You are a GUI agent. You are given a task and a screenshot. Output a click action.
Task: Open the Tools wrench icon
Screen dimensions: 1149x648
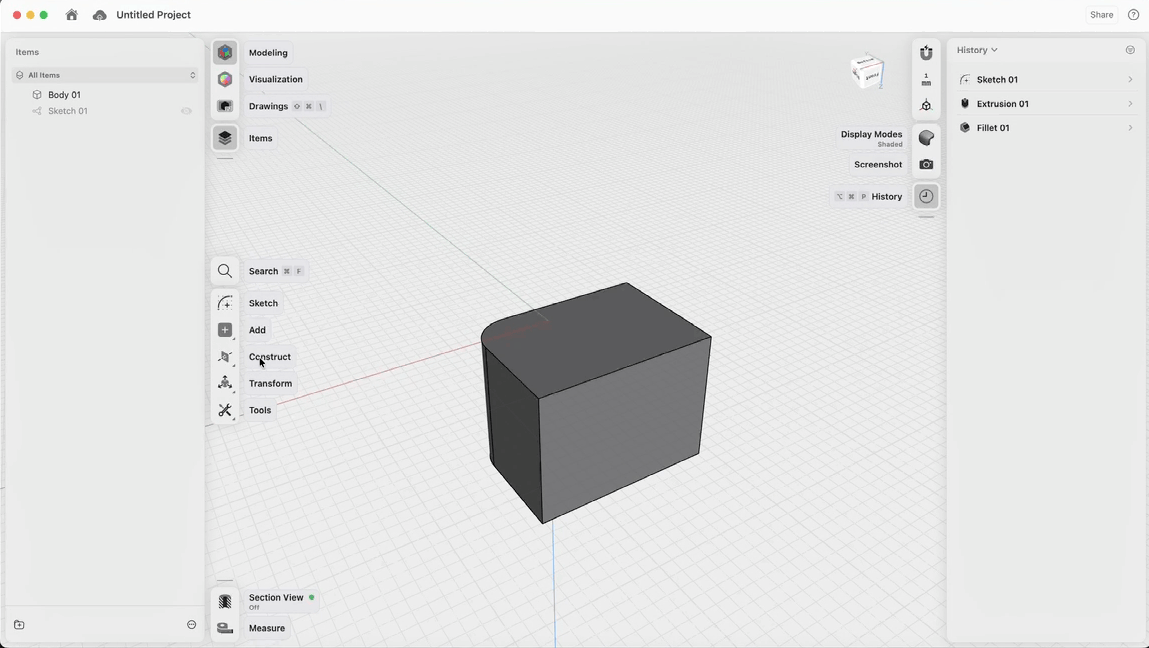[x=225, y=410]
